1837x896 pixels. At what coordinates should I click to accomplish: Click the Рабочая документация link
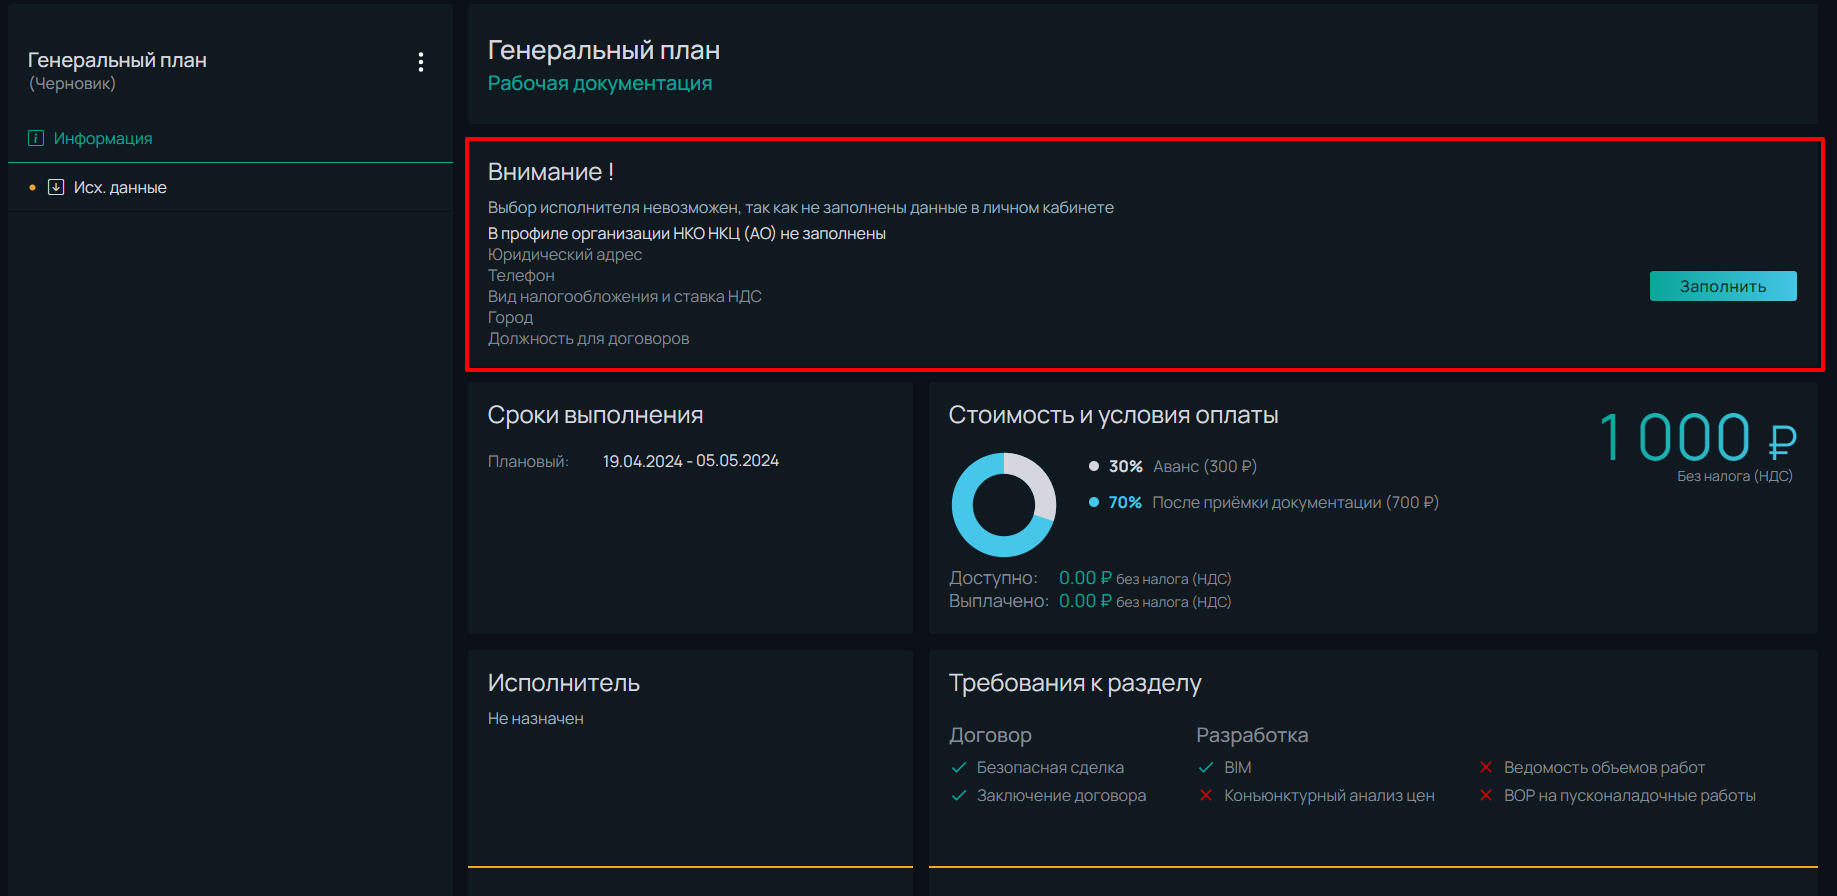[x=600, y=83]
